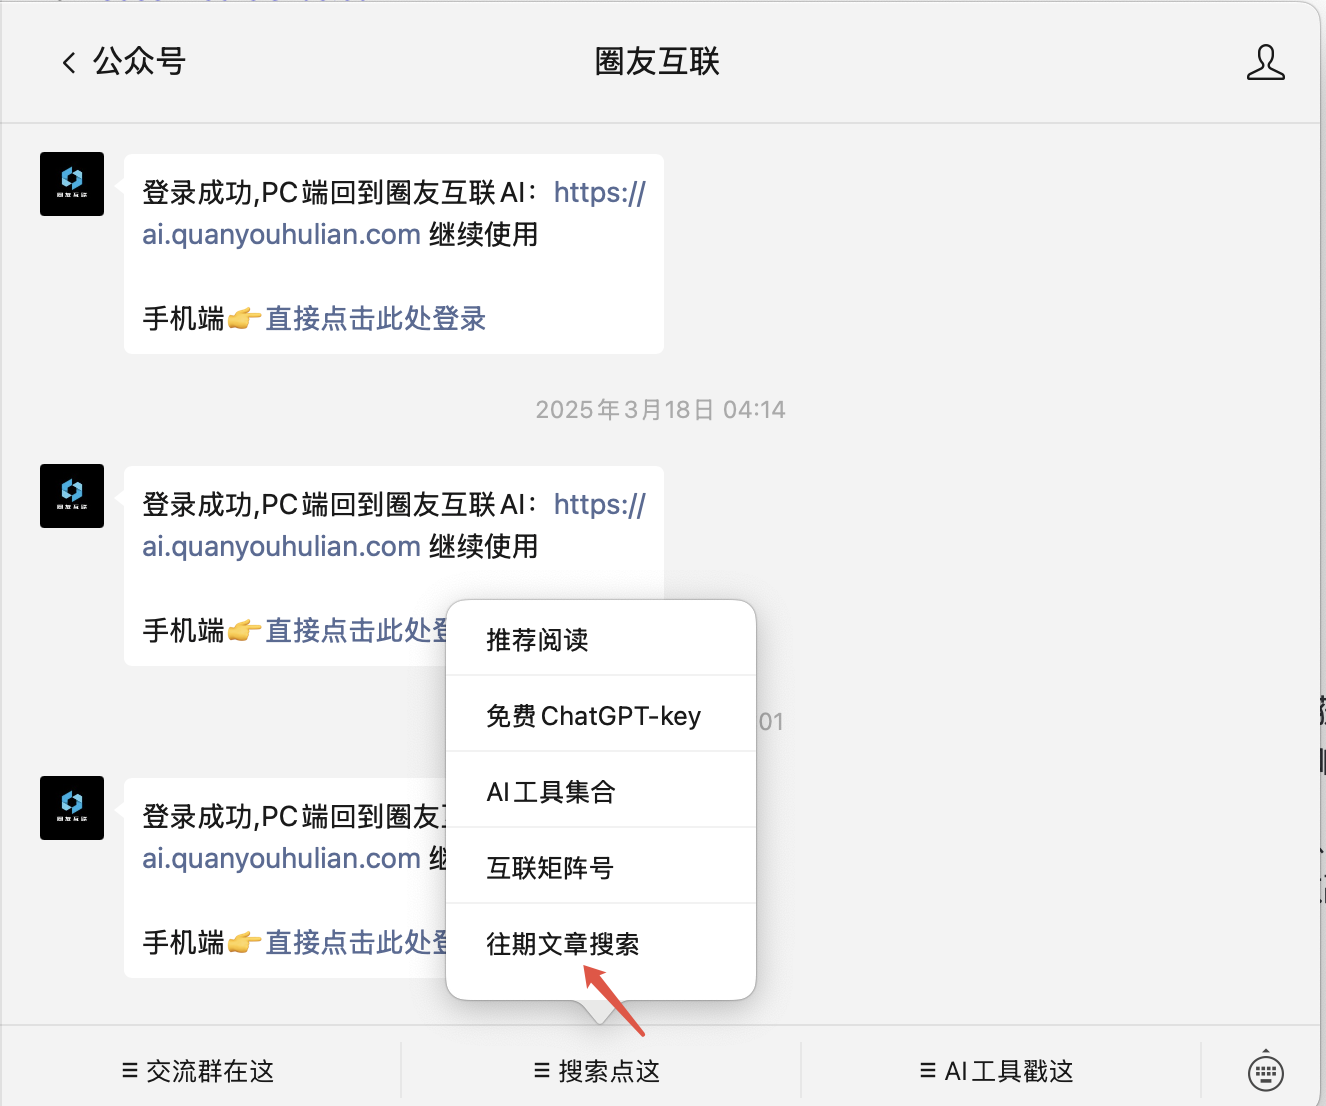Switch to keyboard input icon
This screenshot has width=1326, height=1106.
(x=1266, y=1072)
